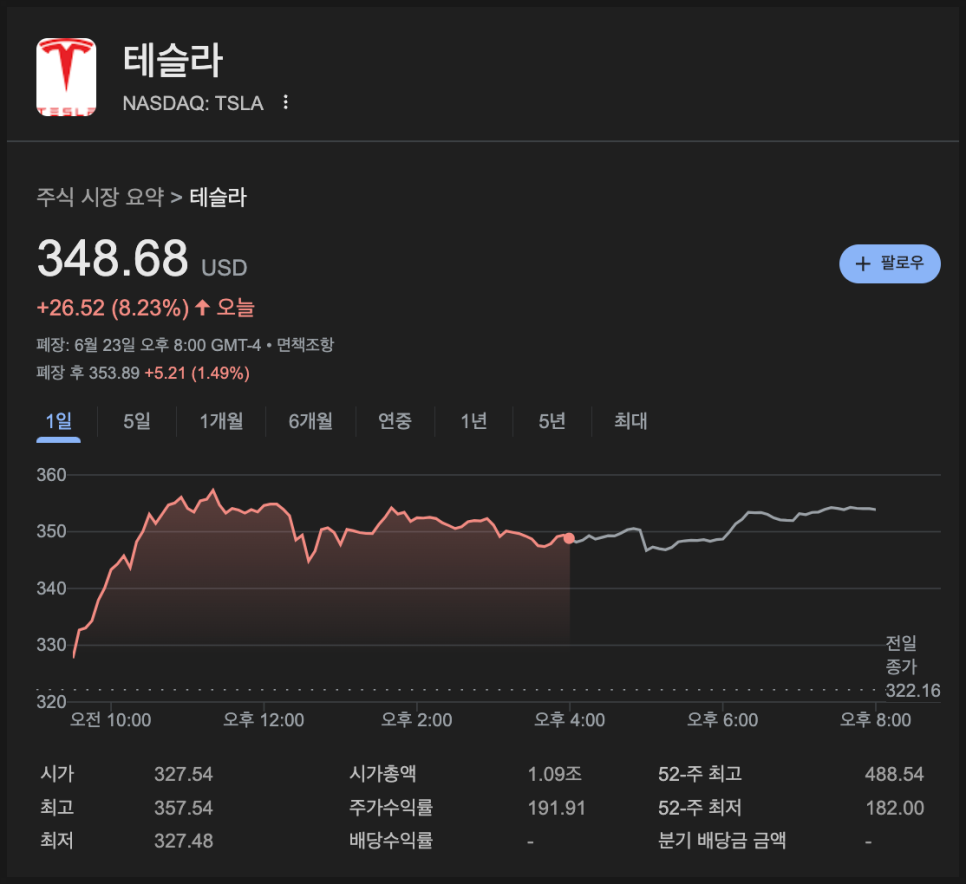The image size is (966, 884).
Task: Click the Tesla logo icon
Action: pyautogui.click(x=66, y=77)
